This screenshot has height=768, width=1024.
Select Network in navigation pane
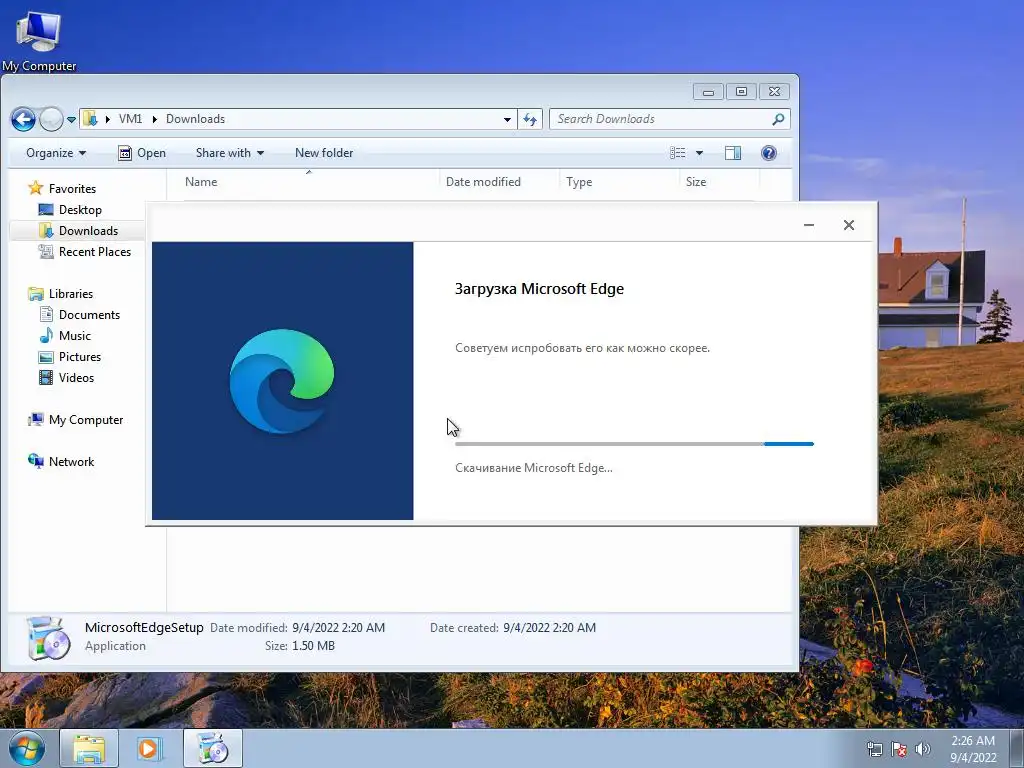tap(61, 462)
